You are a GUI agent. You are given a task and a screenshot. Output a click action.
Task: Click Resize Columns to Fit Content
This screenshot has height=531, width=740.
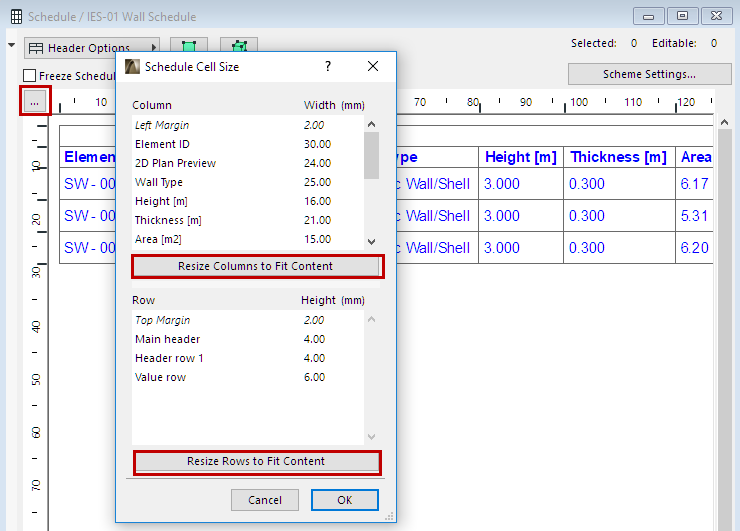click(255, 266)
